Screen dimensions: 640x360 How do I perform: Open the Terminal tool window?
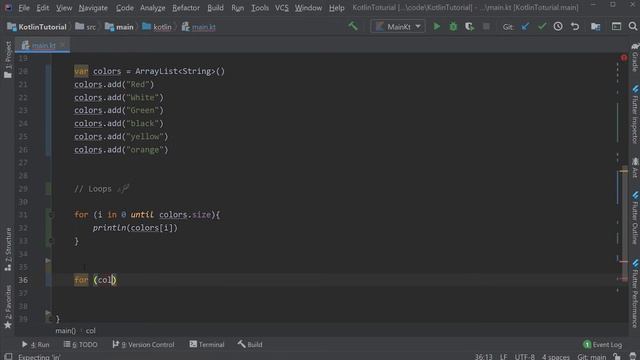[207, 344]
